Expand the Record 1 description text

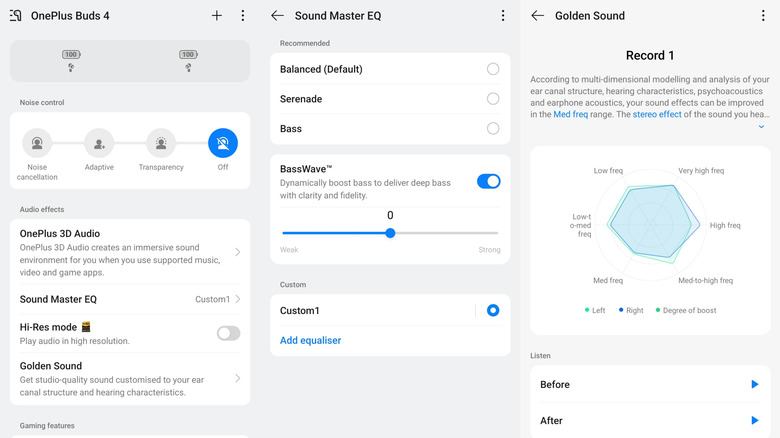click(x=761, y=126)
